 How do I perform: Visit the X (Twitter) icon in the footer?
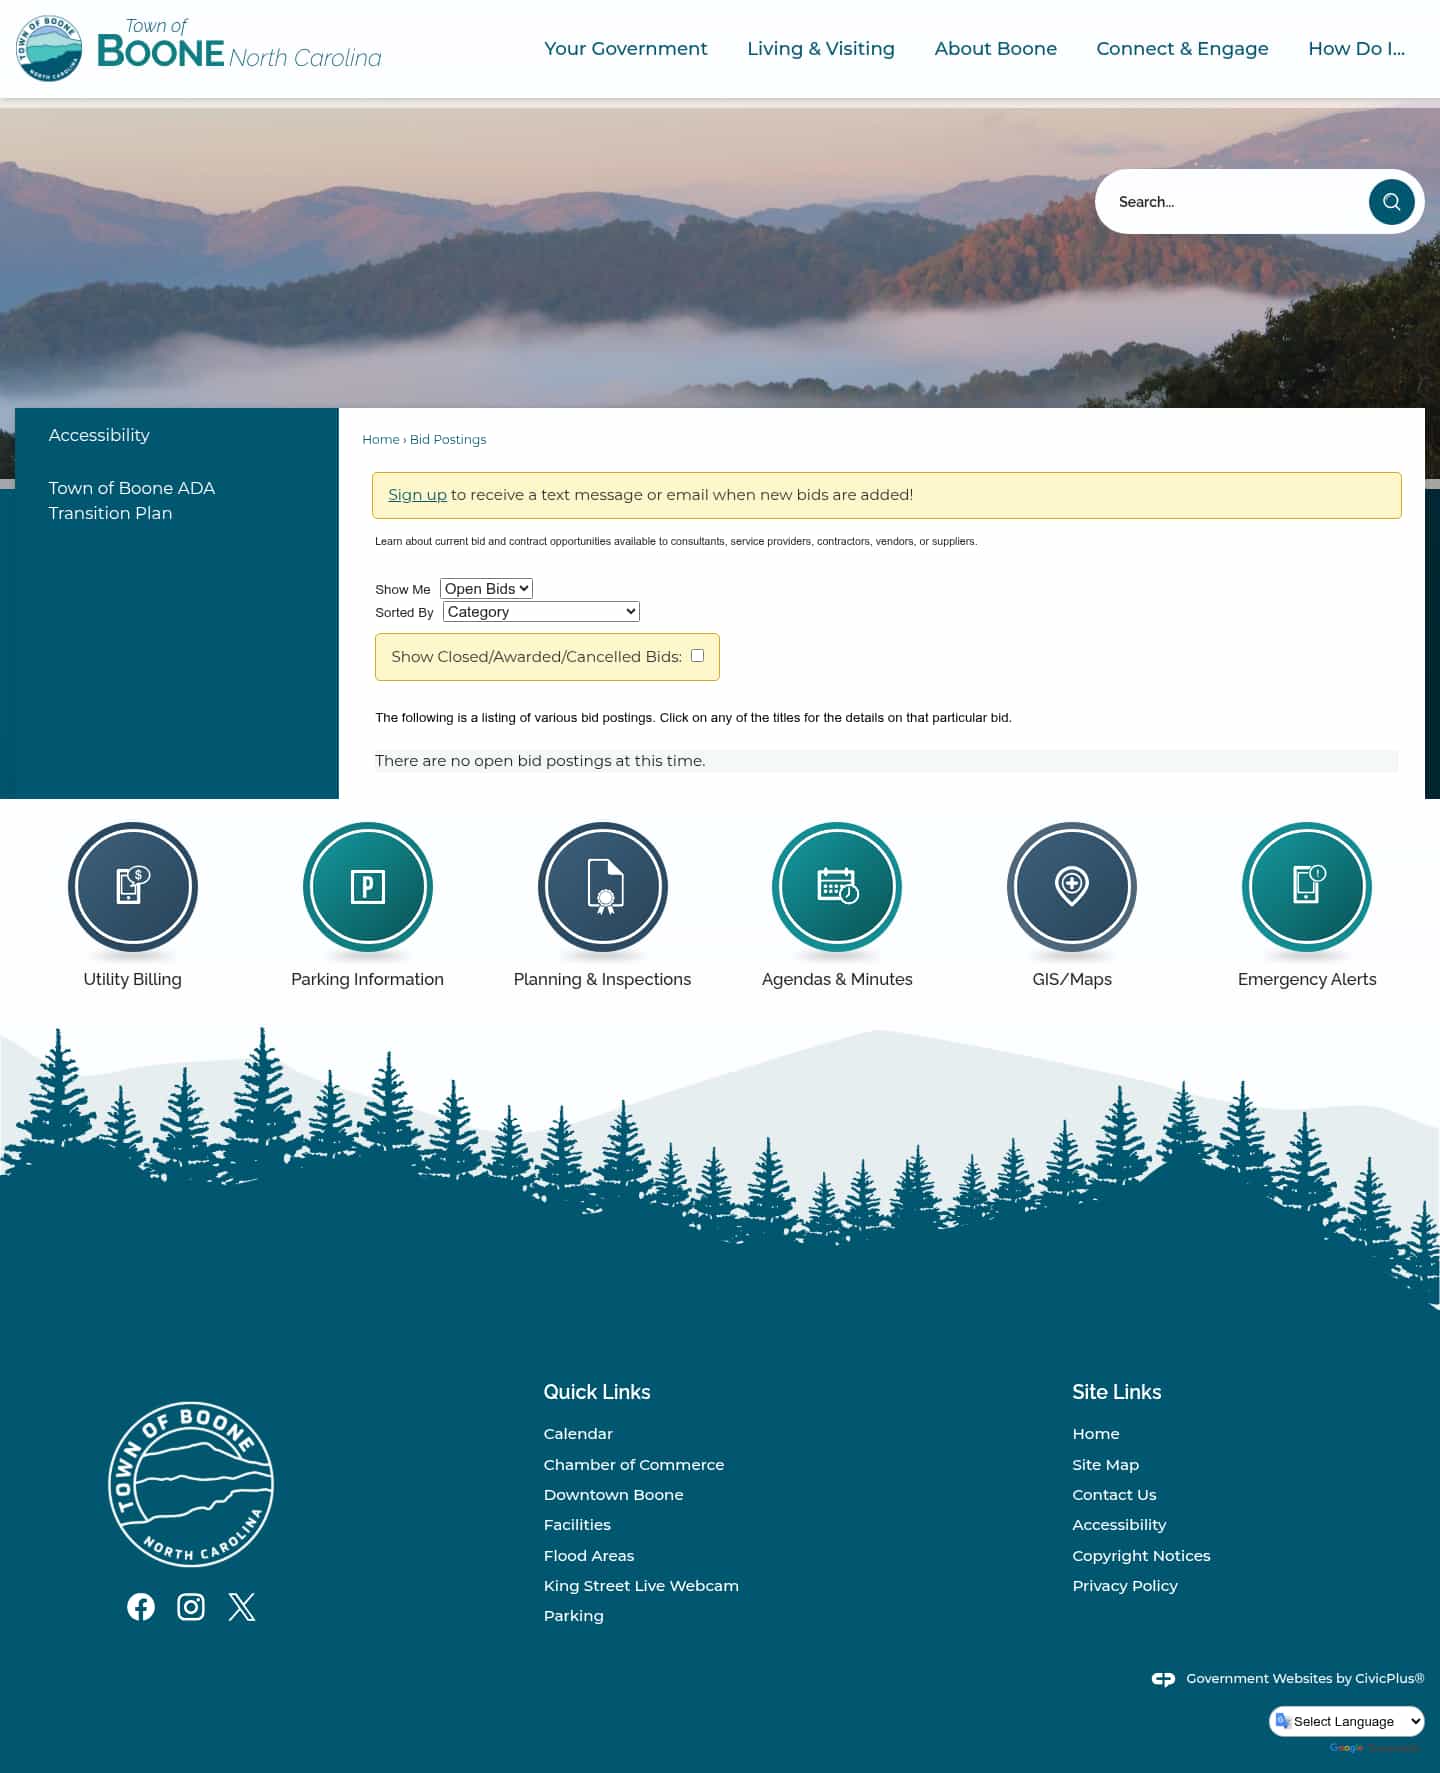point(242,1606)
